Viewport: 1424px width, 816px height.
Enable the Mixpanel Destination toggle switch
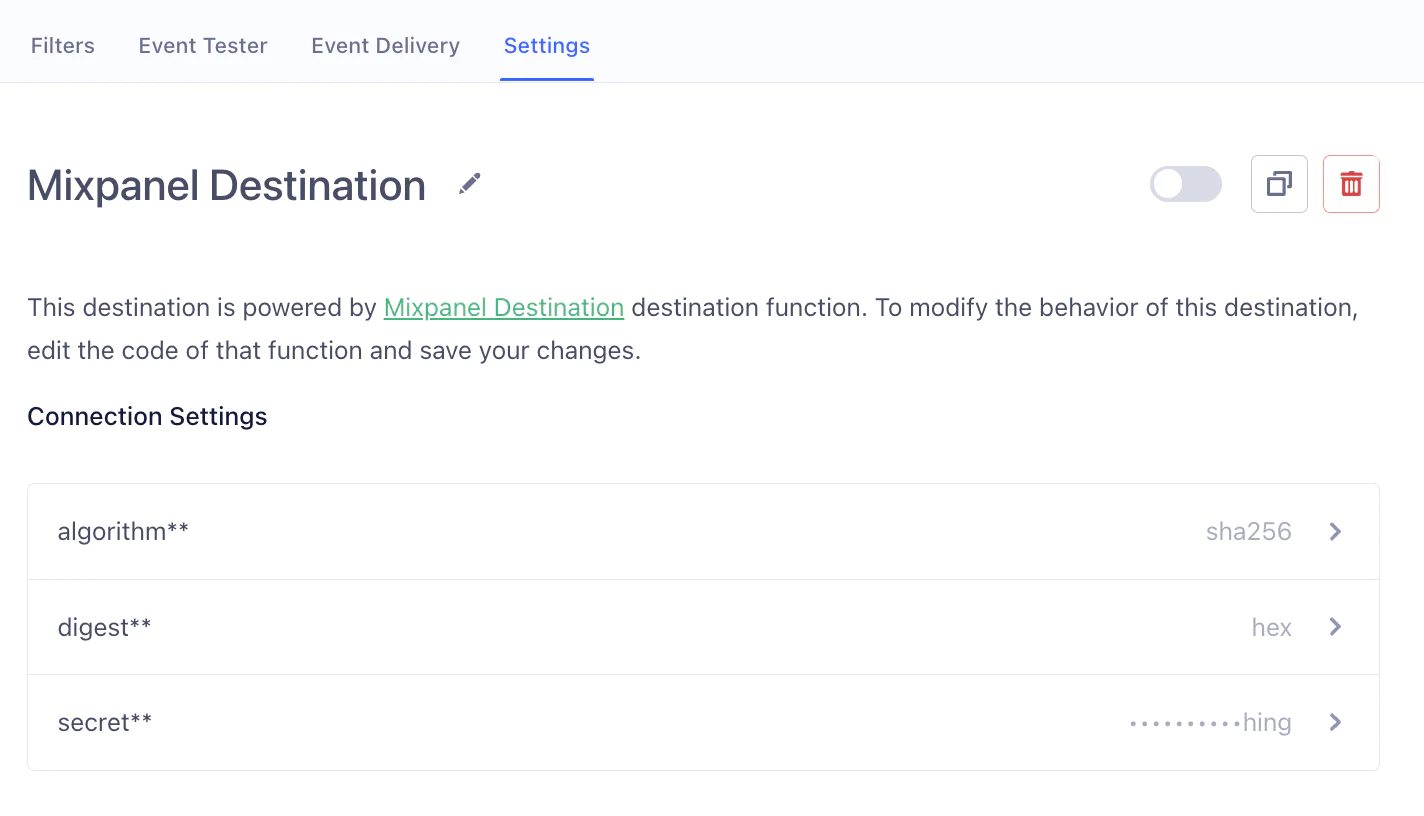coord(1185,184)
